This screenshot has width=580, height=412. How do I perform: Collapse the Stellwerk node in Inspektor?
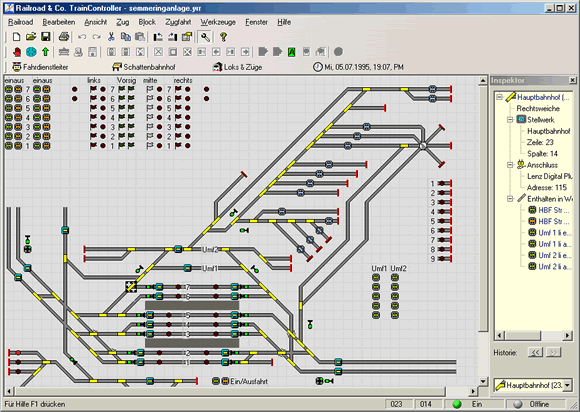click(x=510, y=119)
